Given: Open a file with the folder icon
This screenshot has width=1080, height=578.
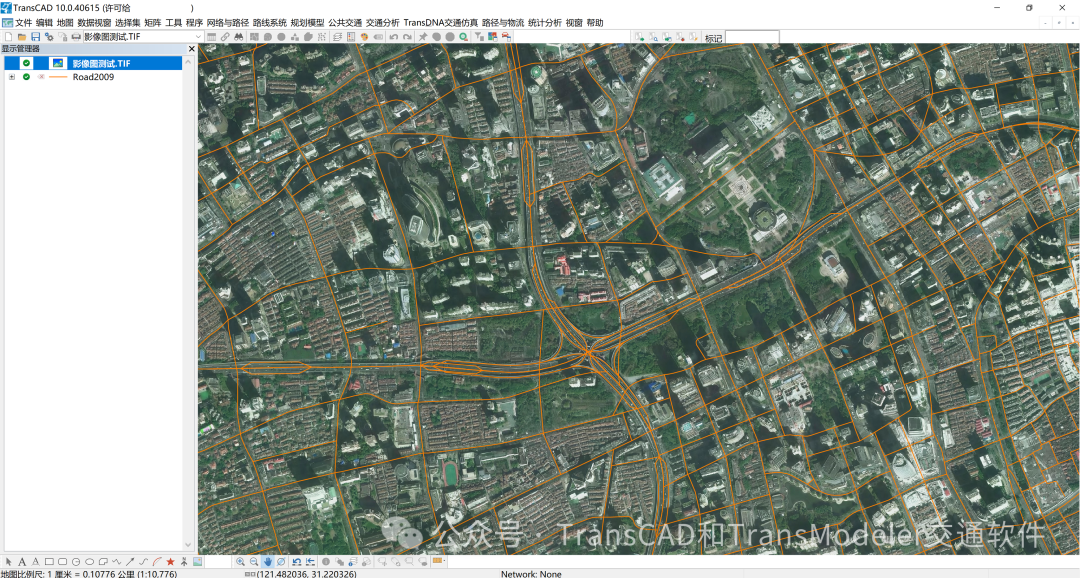Looking at the screenshot, I should (x=22, y=37).
